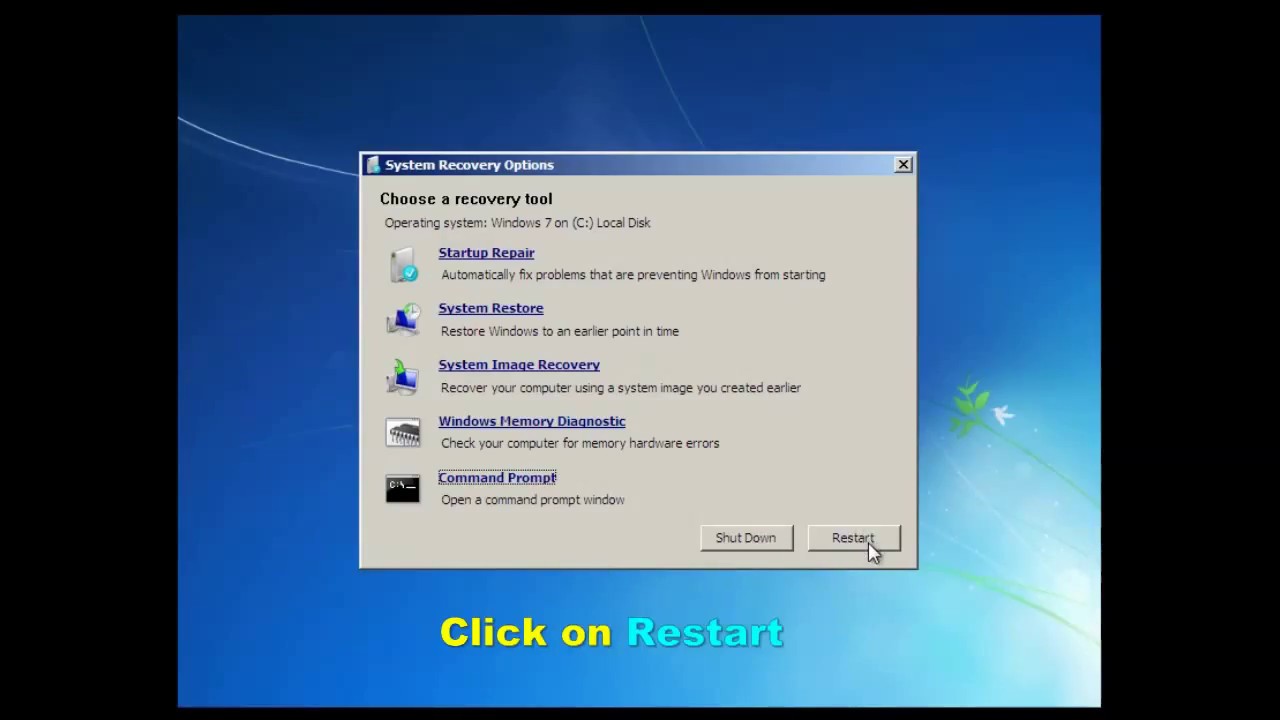Click the System Image Recovery icon
This screenshot has height=720, width=1280.
pos(403,376)
